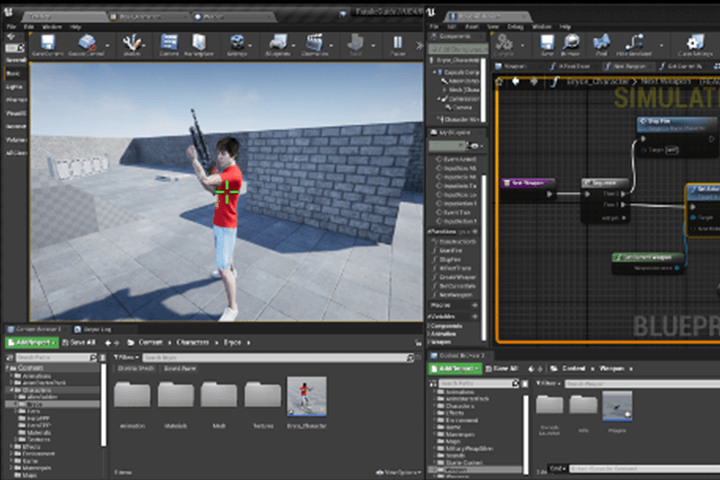Open the Asset menu in the blueprint editor
Screen dimensions: 720x480
click(472, 27)
